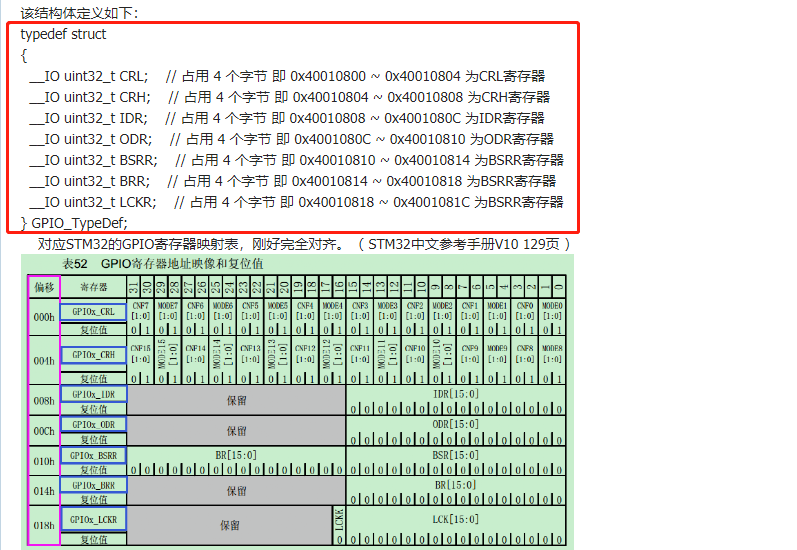
Task: Click the register name "GPIOx_CRL"
Action: 94,312
